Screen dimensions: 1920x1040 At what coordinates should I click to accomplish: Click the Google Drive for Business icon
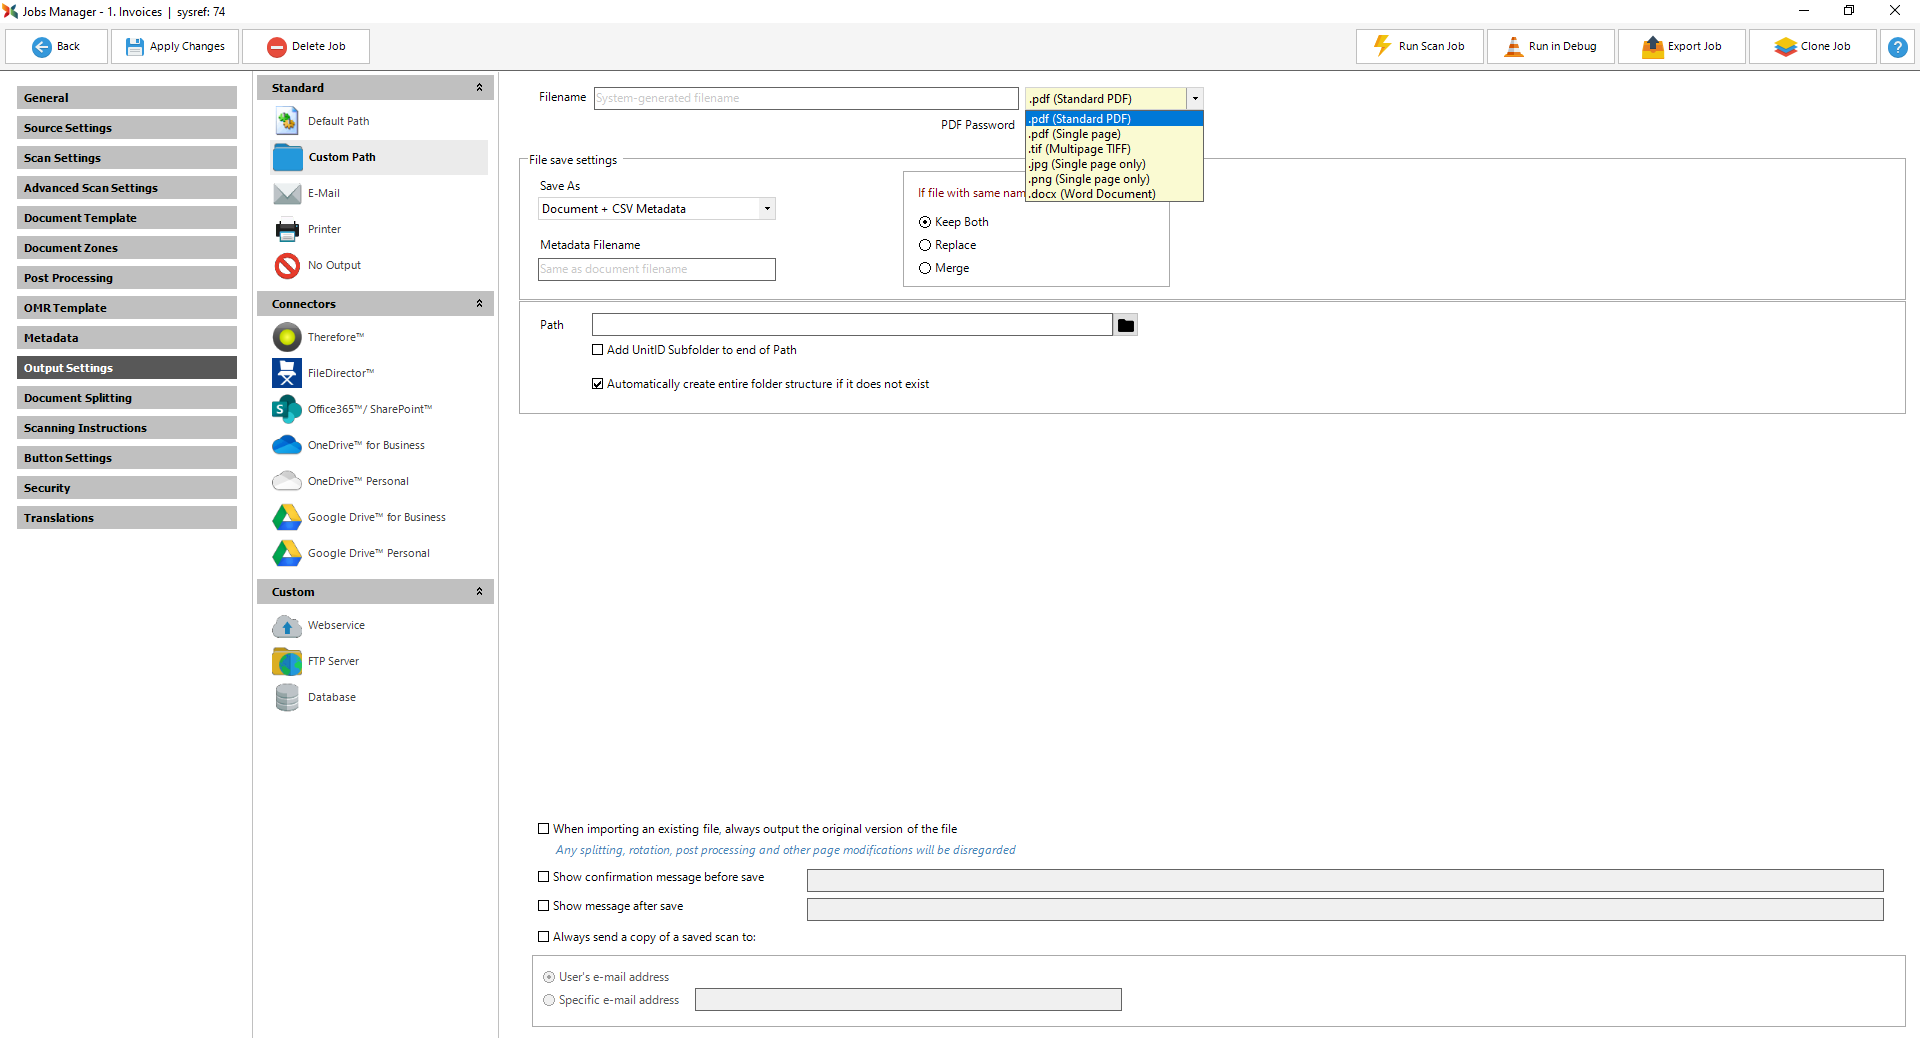287,518
